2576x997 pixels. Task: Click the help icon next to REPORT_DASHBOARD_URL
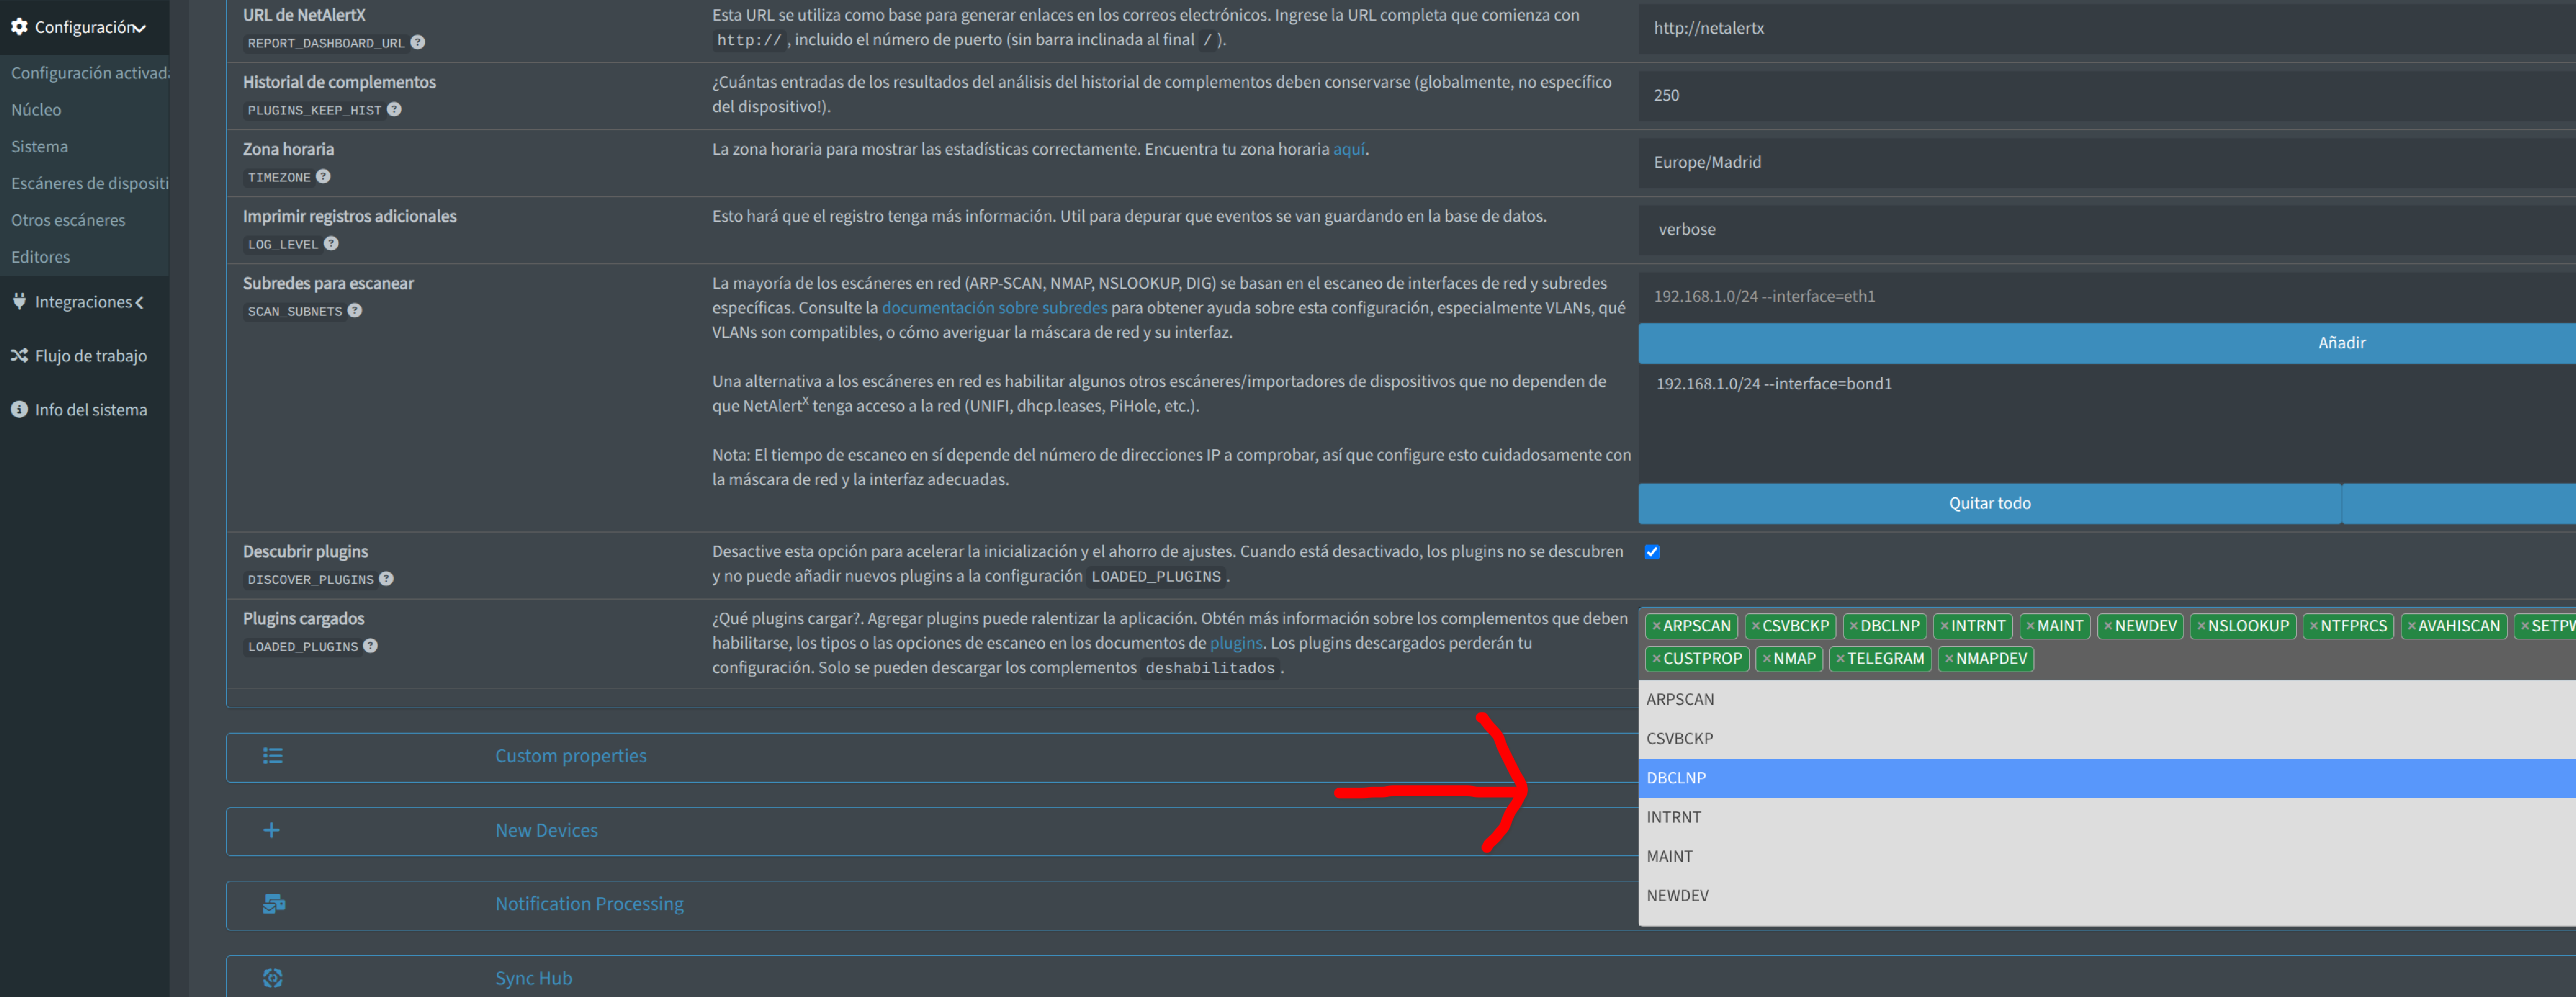pos(418,42)
